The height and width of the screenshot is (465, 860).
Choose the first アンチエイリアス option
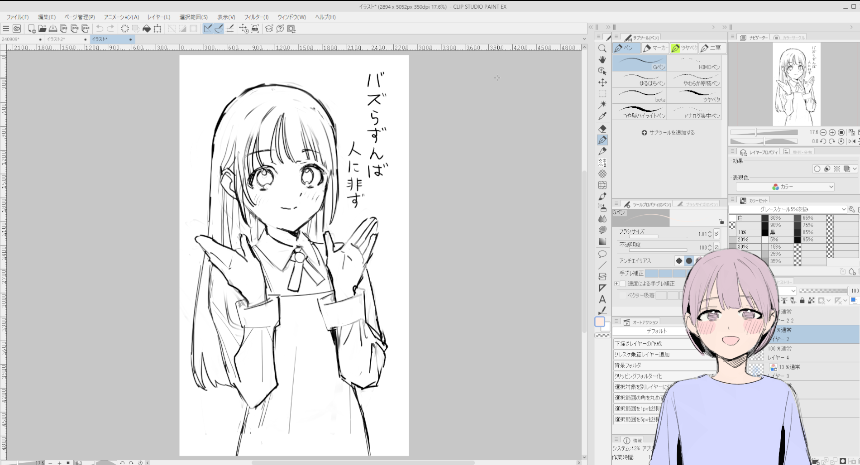coord(679,261)
